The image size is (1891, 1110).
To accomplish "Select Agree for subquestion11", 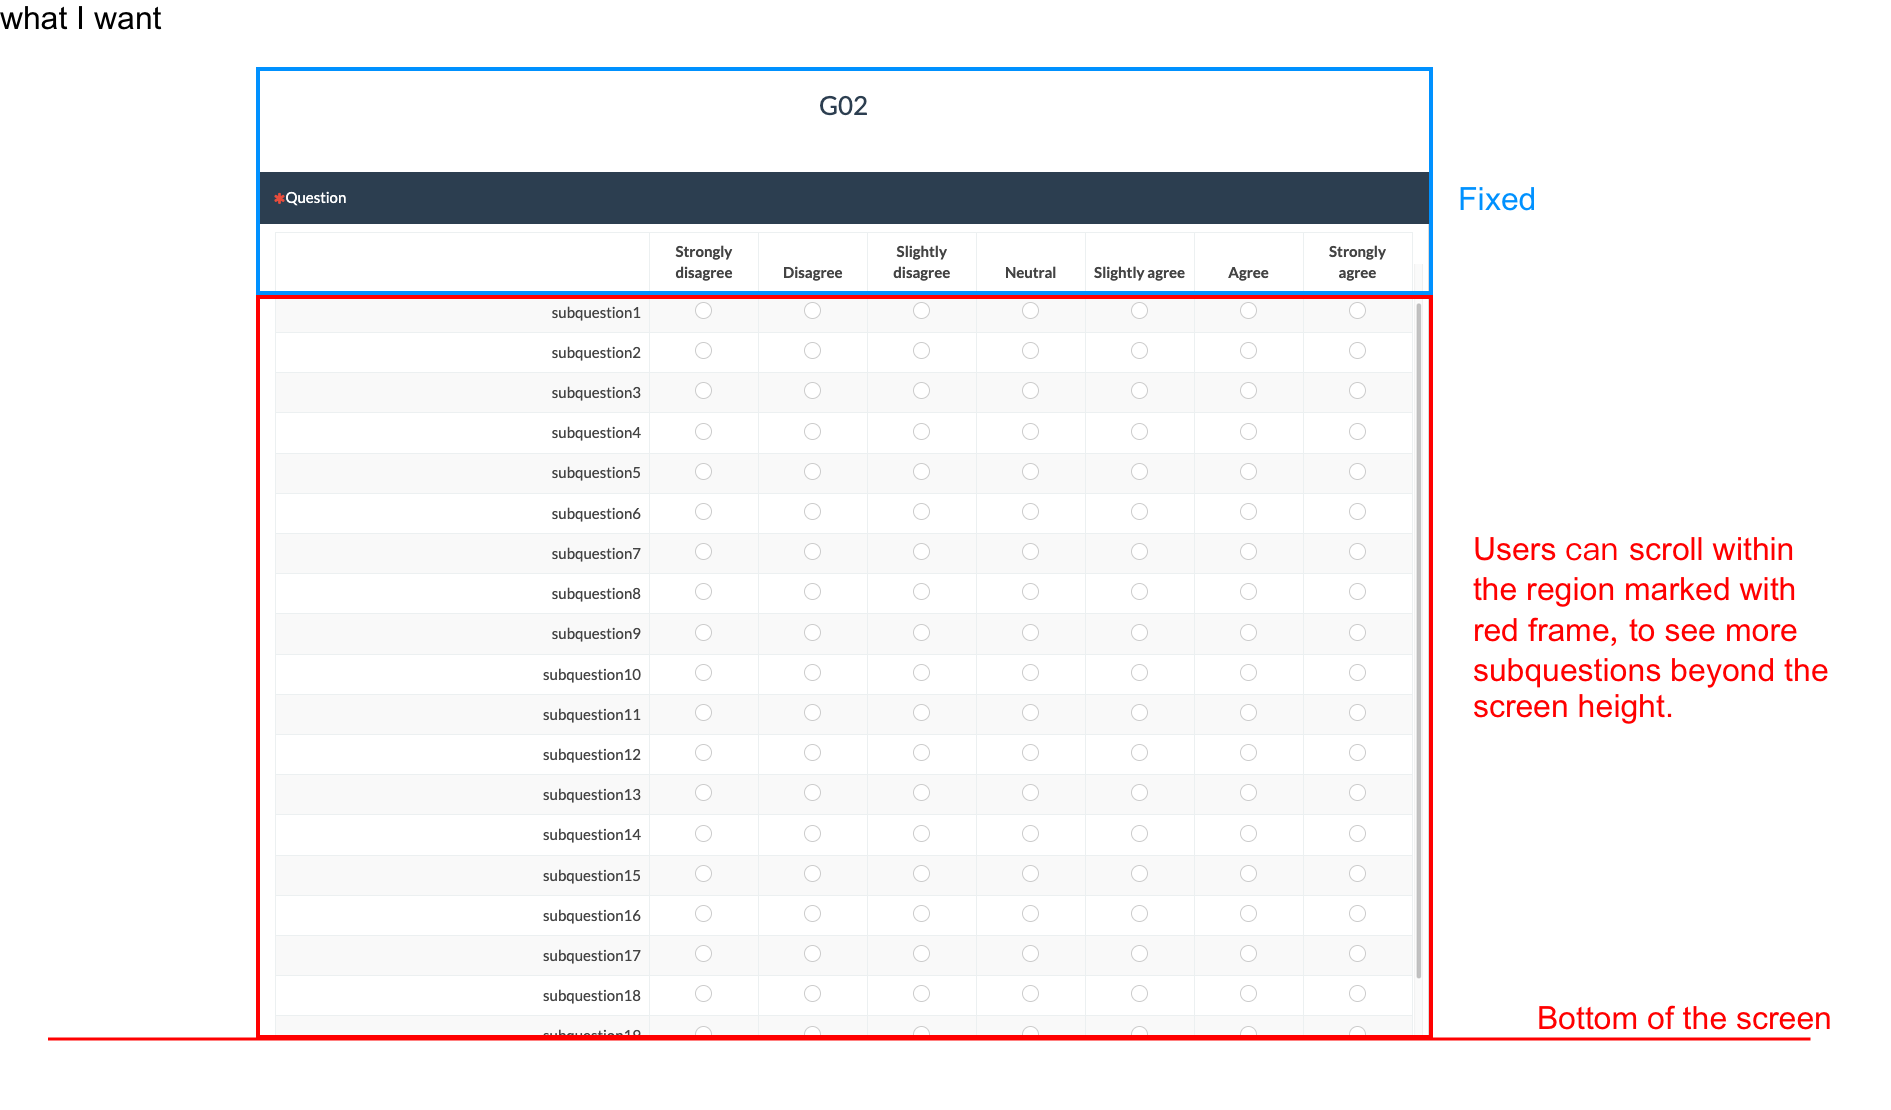I will 1248,713.
